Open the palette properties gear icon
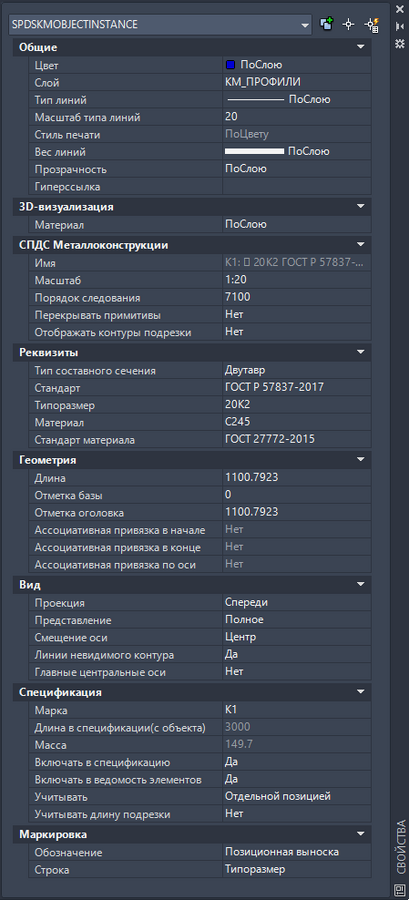 (400, 44)
